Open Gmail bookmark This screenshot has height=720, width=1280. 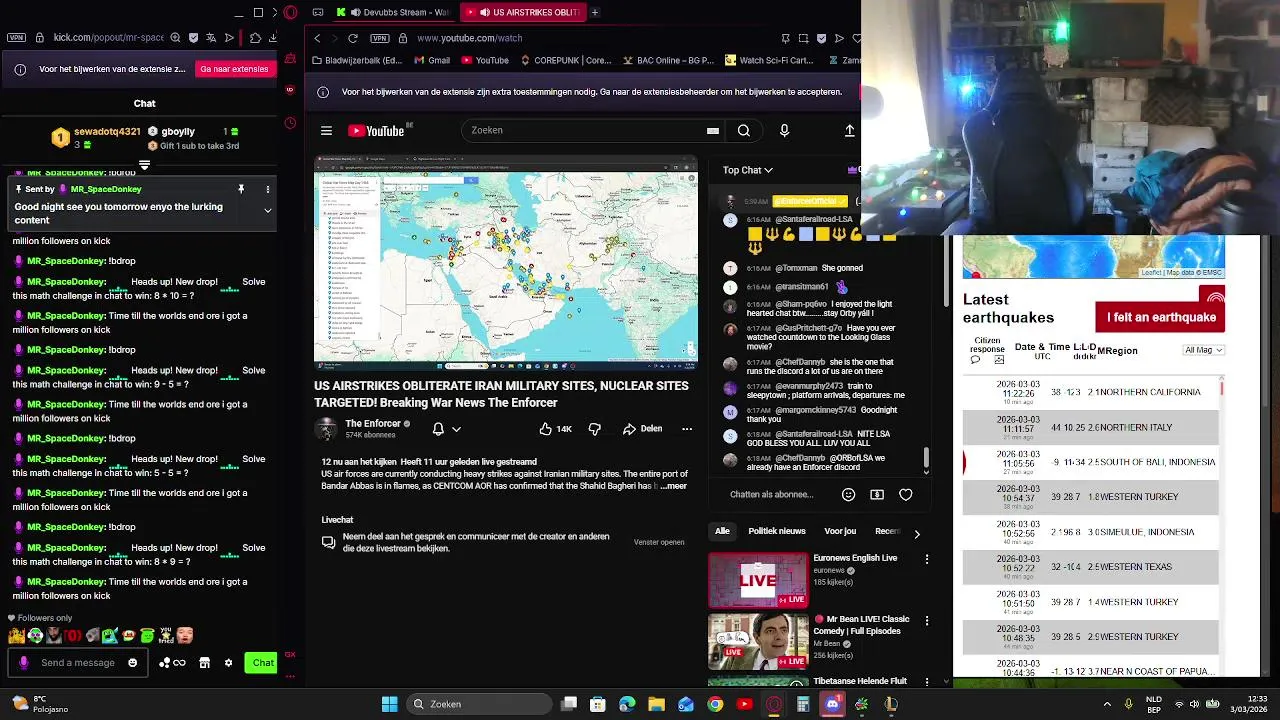click(430, 60)
